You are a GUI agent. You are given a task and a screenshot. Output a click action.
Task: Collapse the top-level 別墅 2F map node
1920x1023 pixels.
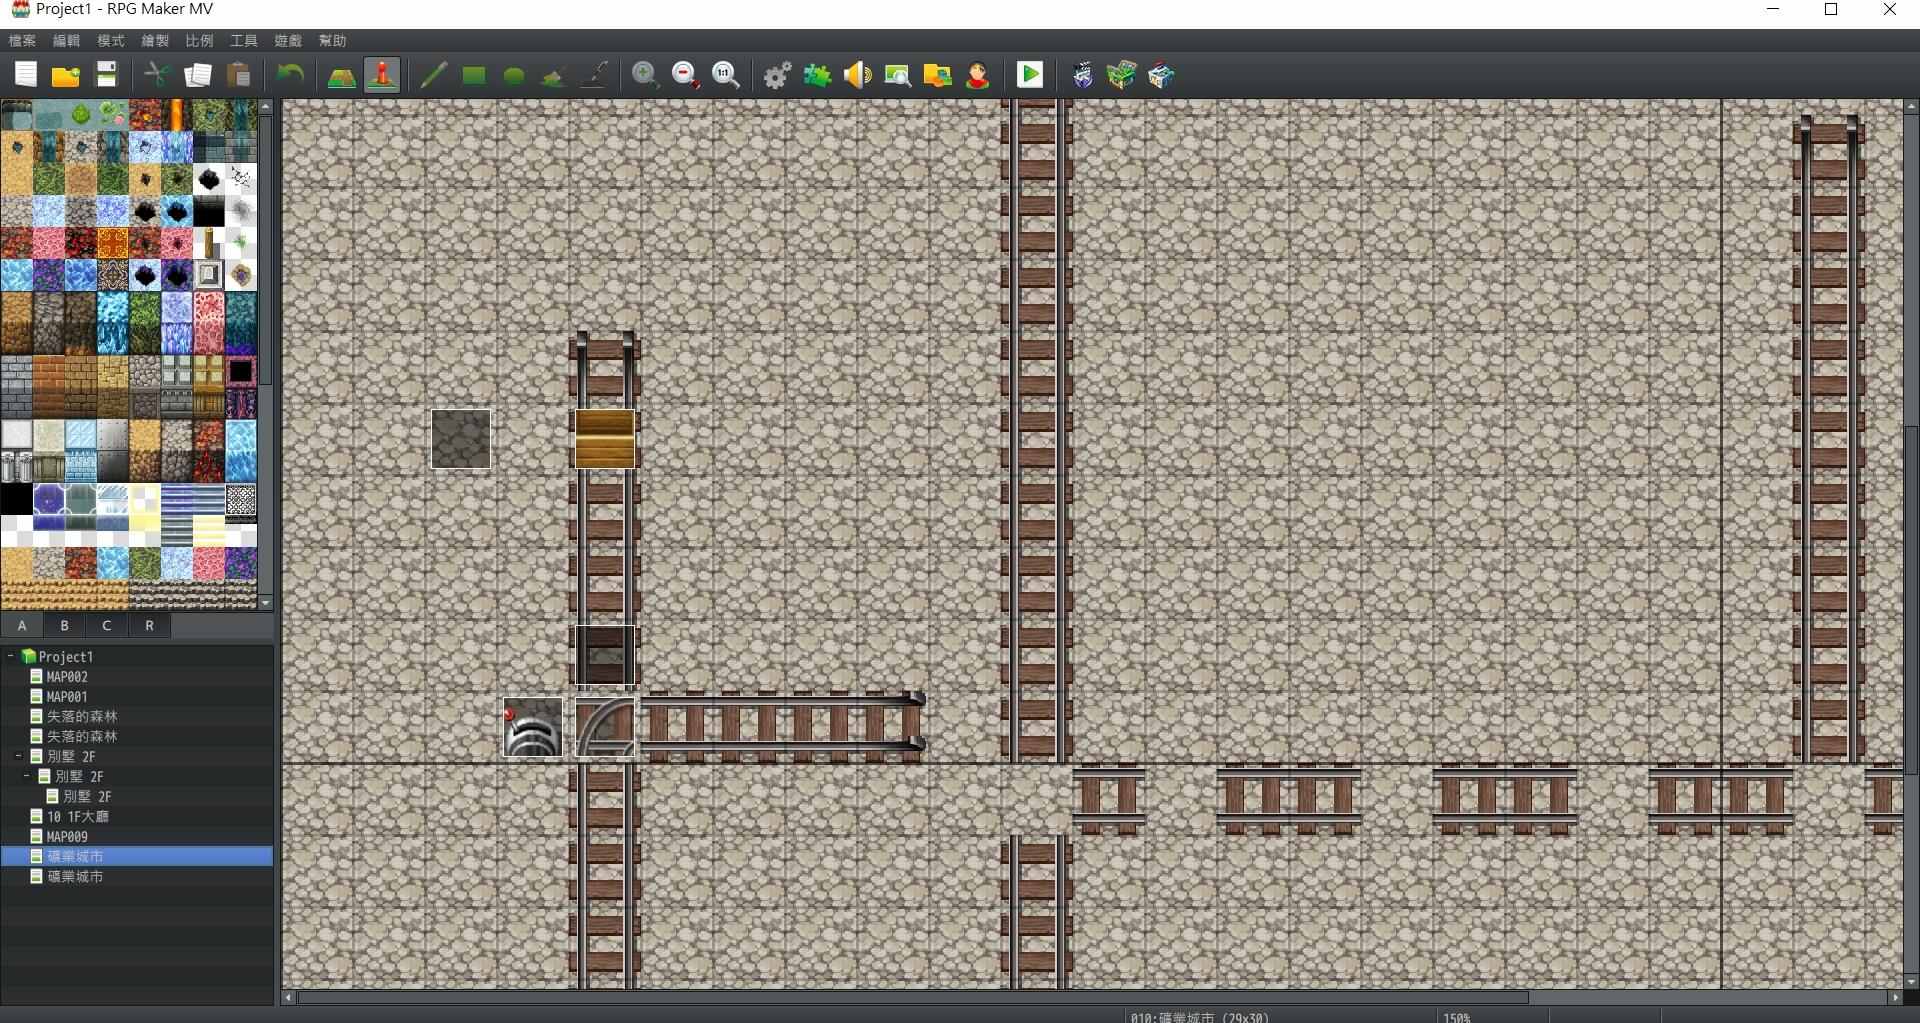pos(18,756)
